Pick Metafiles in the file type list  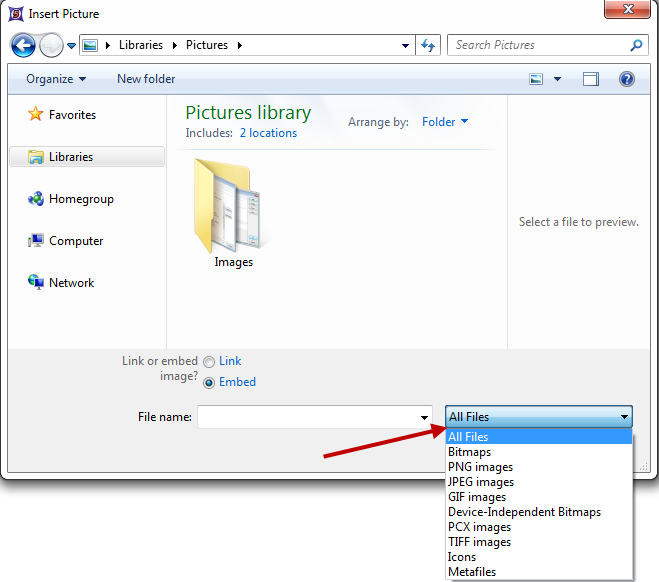[472, 572]
